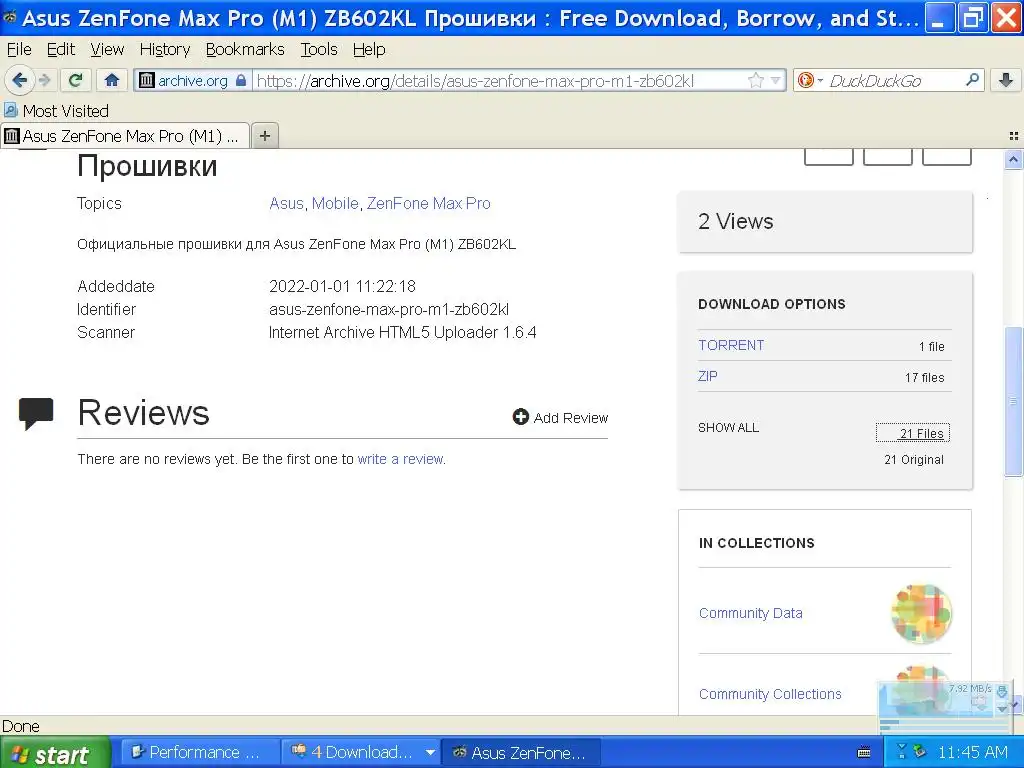Click the Add Review plus icon link
1024x768 pixels.
(x=560, y=417)
